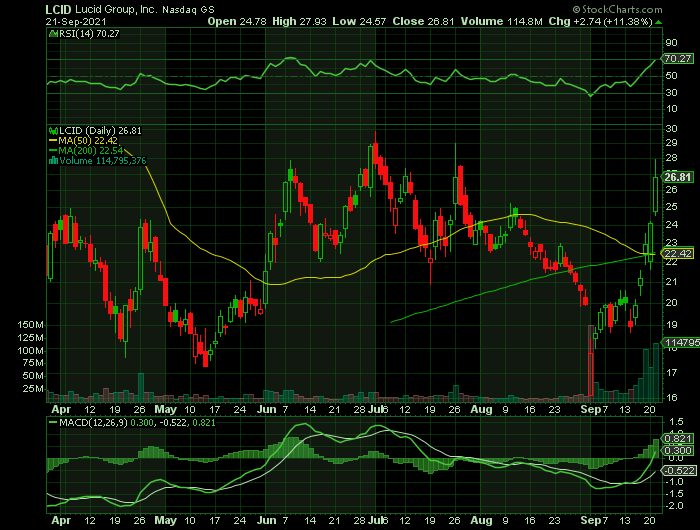The image size is (700, 530).
Task: Click the Low 24.57 value
Action: click(x=359, y=21)
